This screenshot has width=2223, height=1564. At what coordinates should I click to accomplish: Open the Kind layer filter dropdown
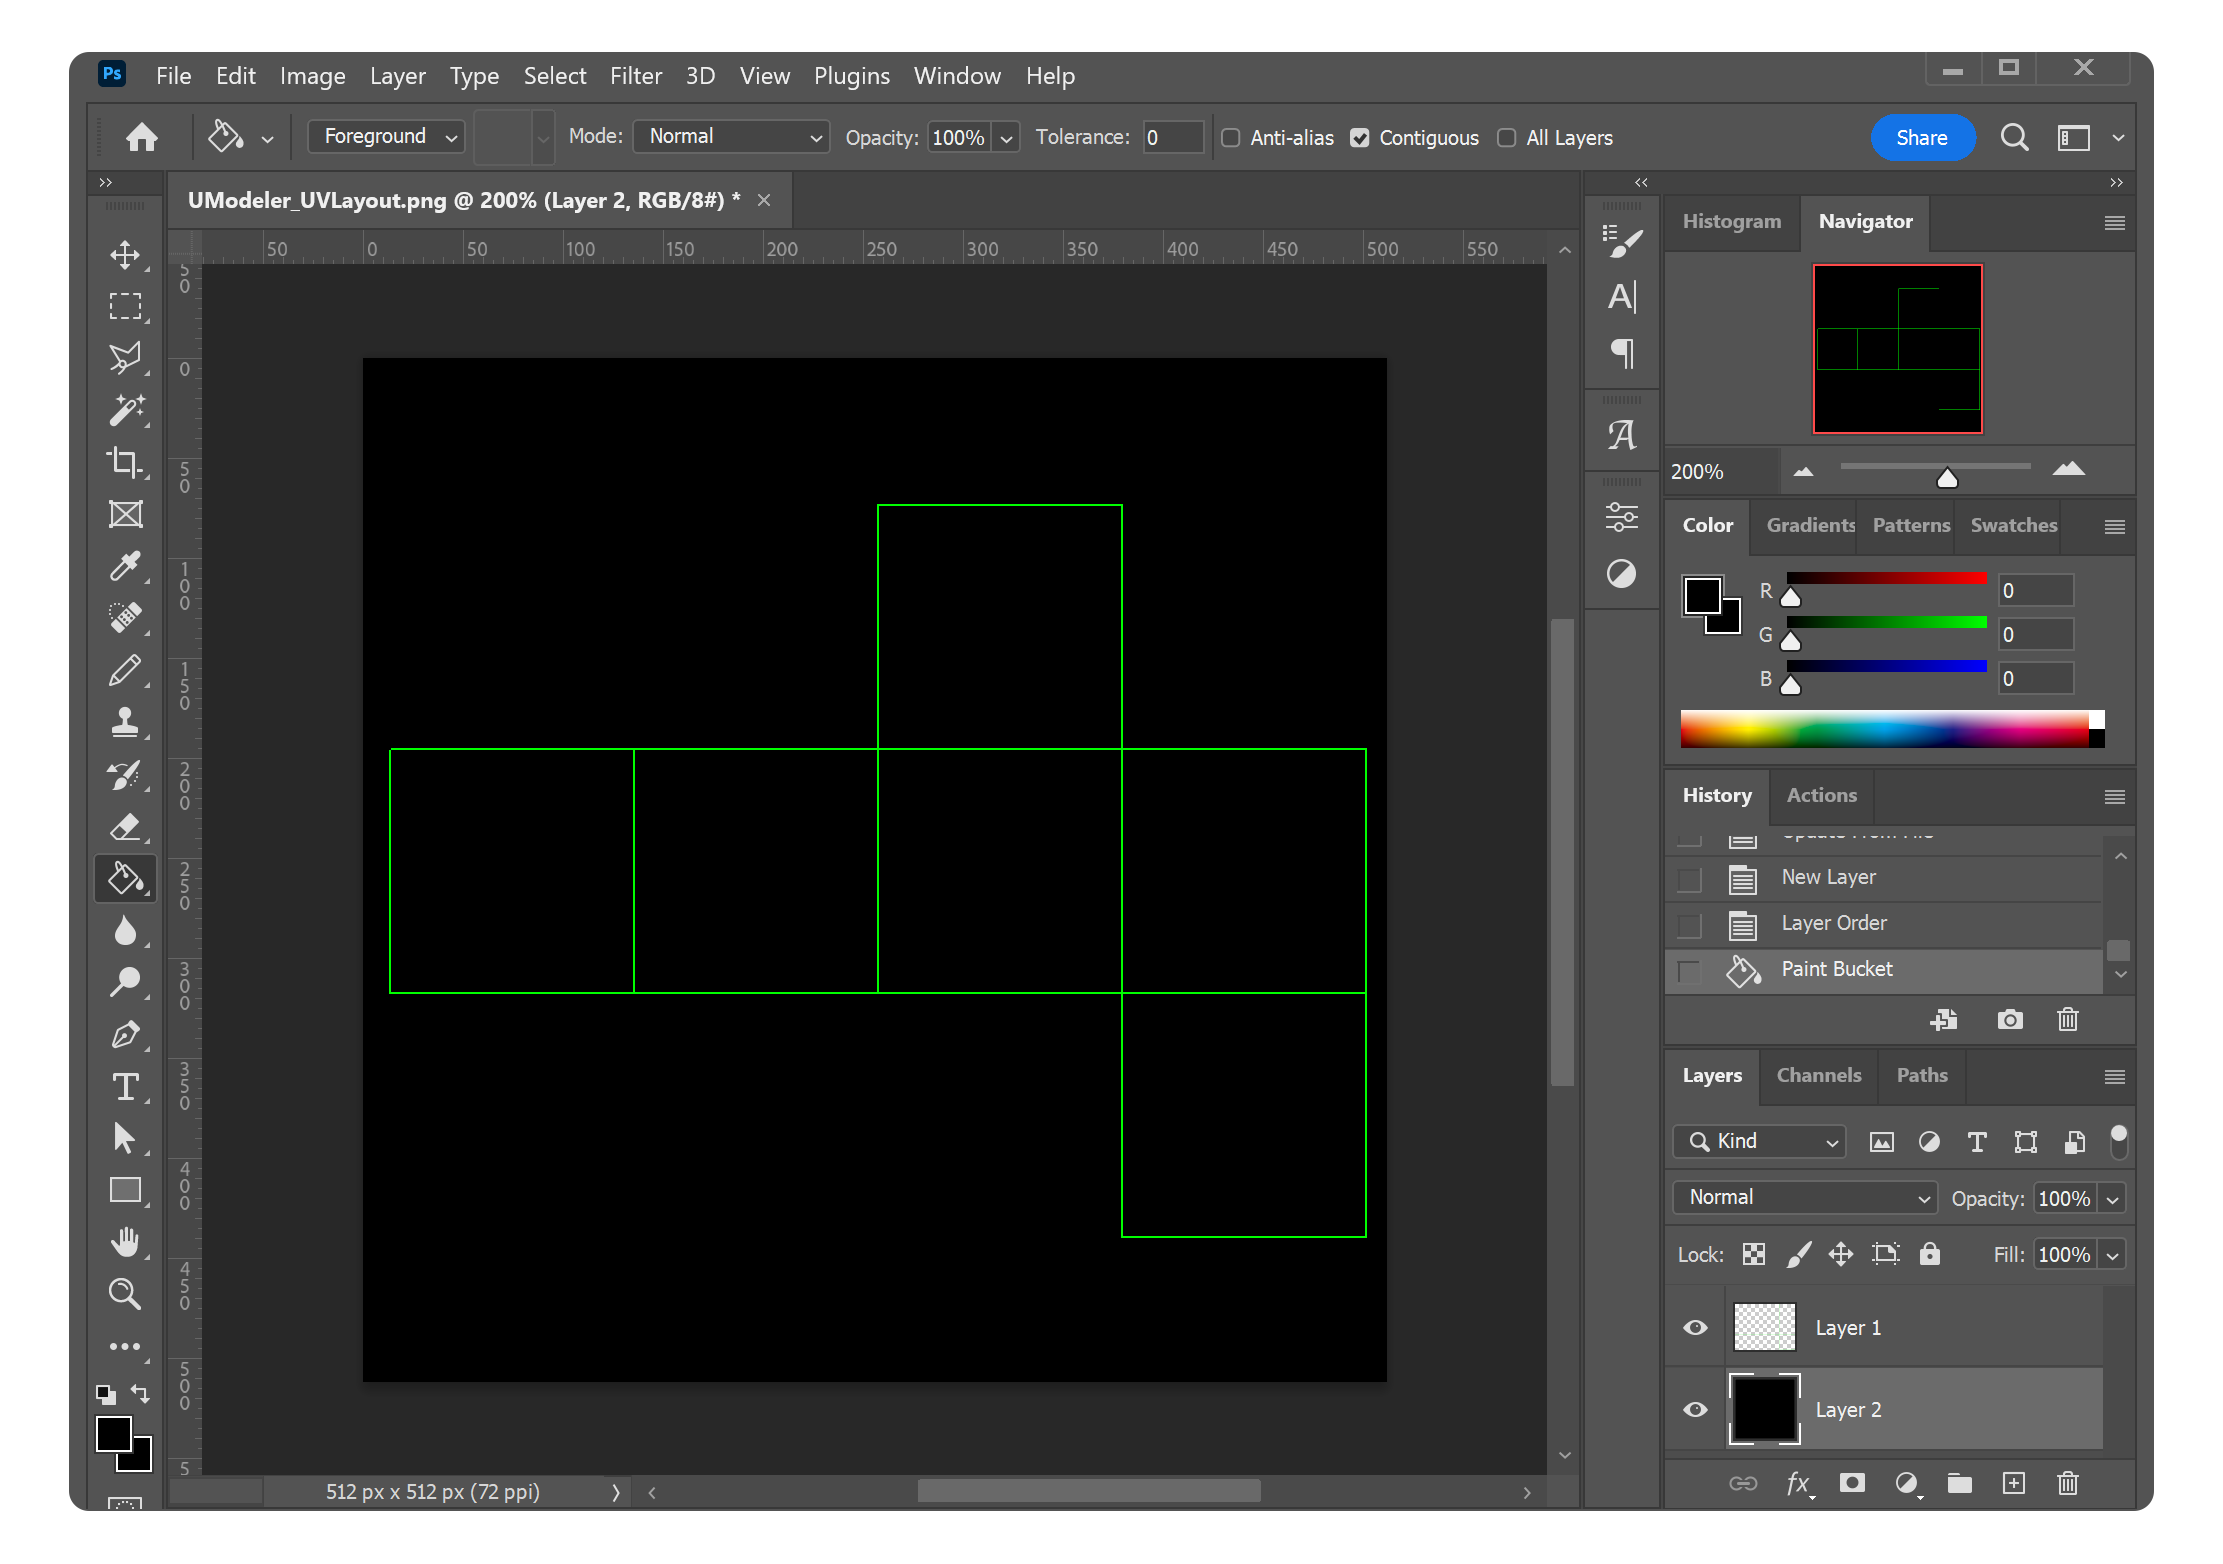tap(1760, 1141)
